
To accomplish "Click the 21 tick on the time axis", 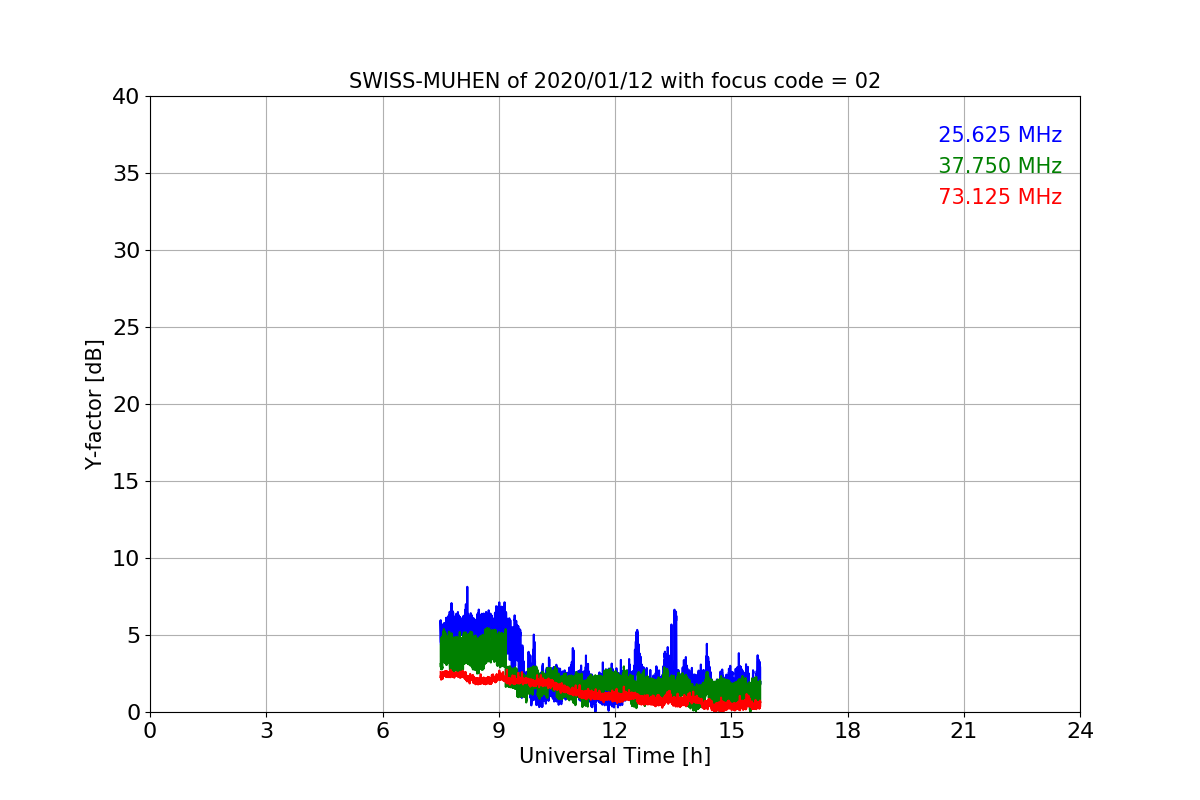I will pyautogui.click(x=964, y=731).
